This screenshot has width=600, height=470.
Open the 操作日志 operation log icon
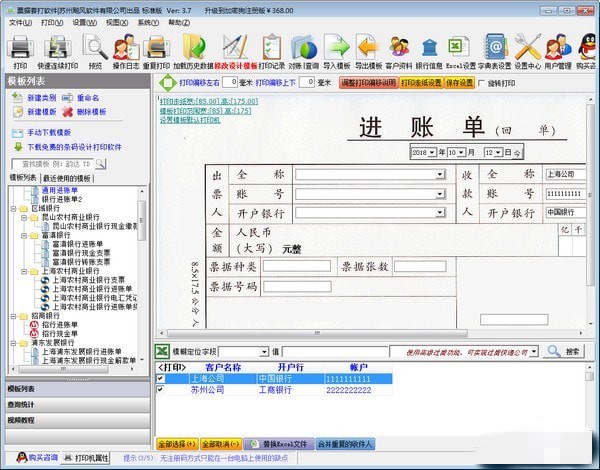tap(126, 47)
